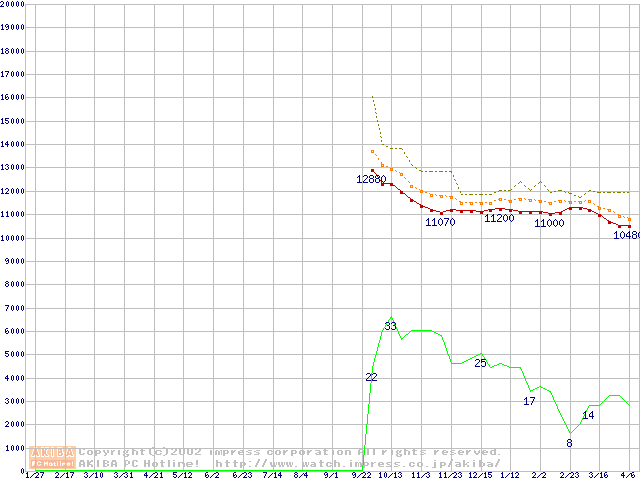Select the green line label 17
Screen dimensions: 640x480
click(530, 401)
